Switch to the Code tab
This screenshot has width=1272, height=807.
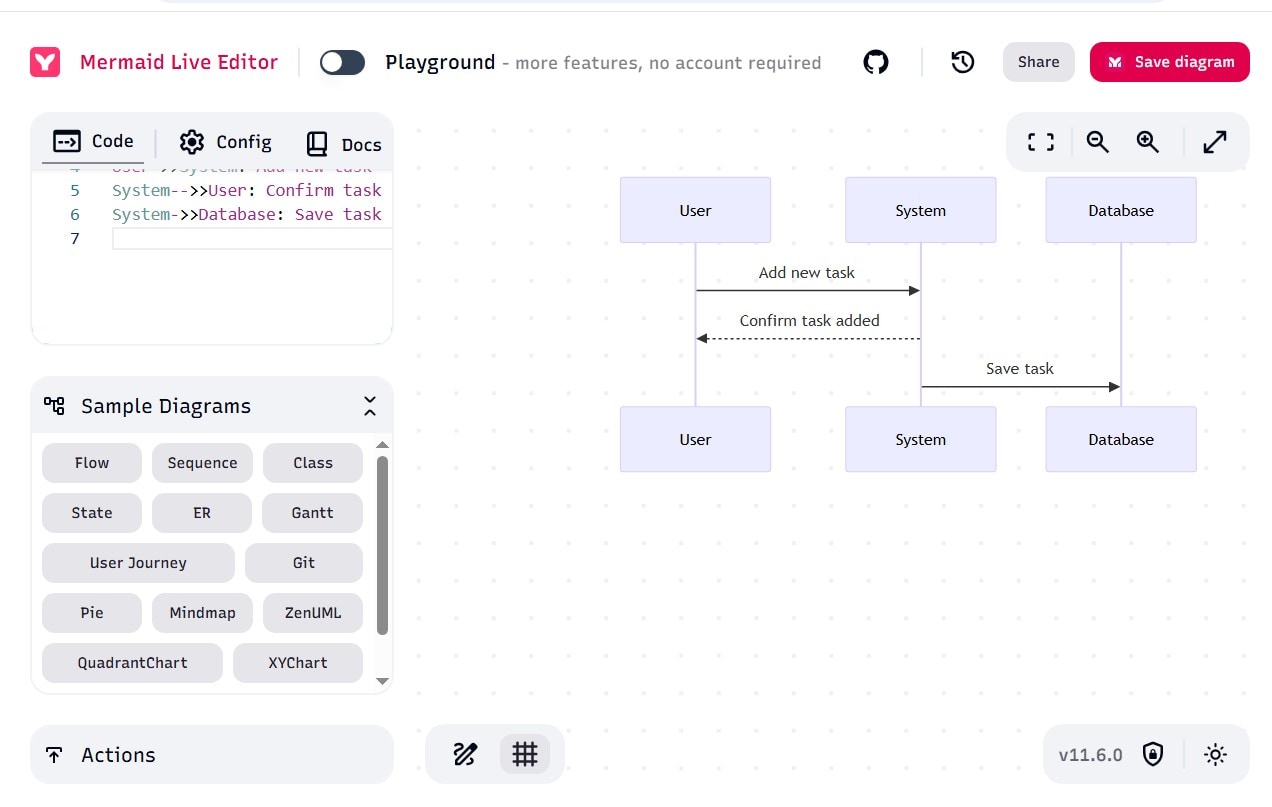click(x=93, y=141)
